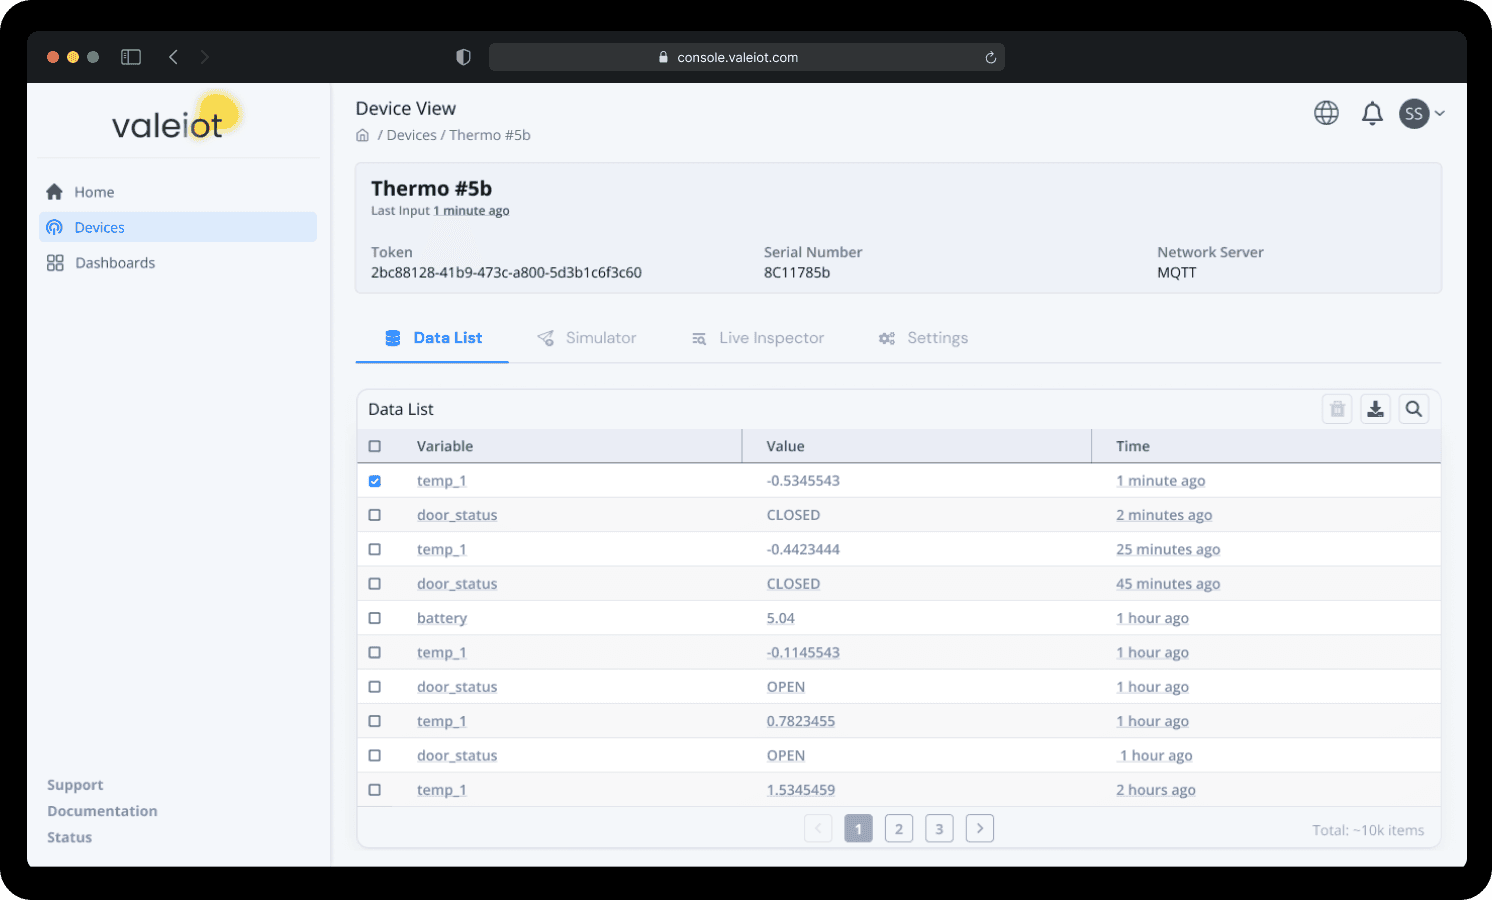The height and width of the screenshot is (900, 1492).
Task: Switch to the Data List tab
Action: point(433,338)
